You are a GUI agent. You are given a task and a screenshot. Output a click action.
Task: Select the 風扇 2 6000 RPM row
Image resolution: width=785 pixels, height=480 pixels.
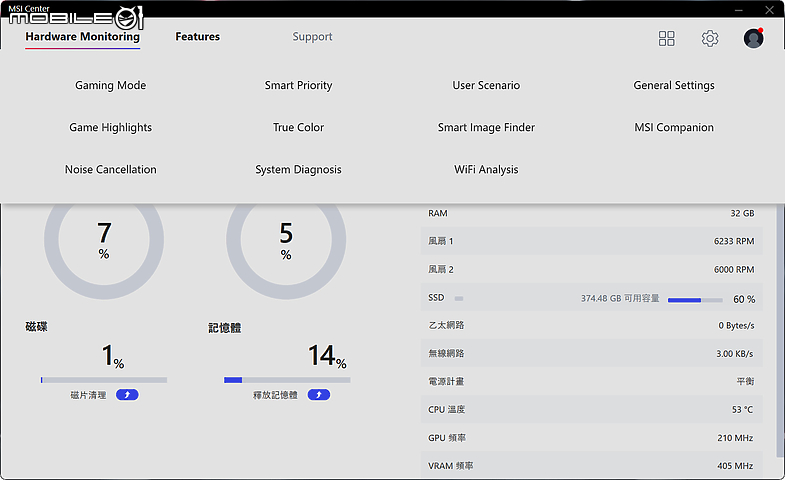(x=592, y=269)
